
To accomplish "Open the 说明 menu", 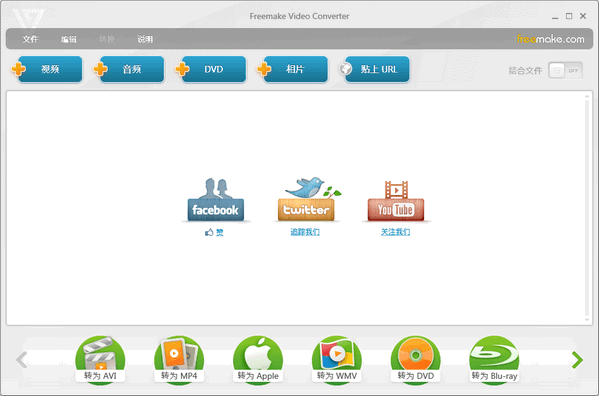I will pos(145,39).
